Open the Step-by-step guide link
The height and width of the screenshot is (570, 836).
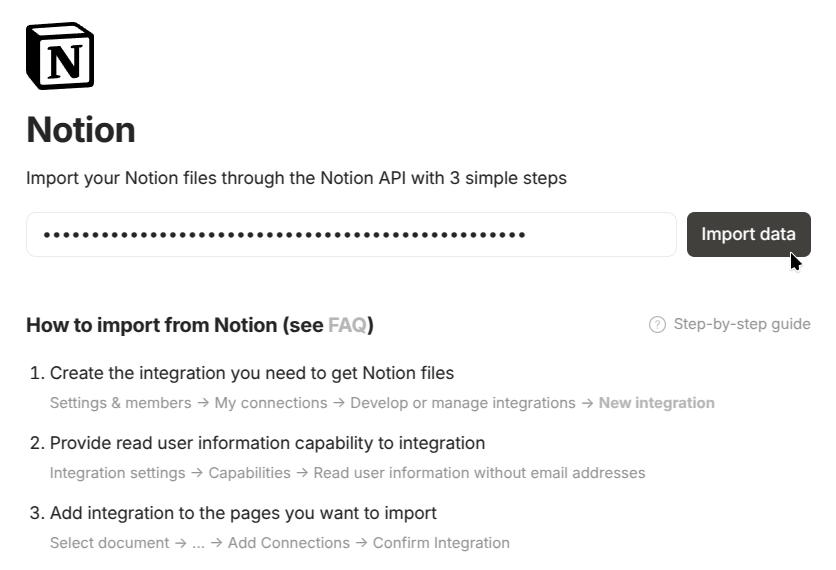point(741,324)
